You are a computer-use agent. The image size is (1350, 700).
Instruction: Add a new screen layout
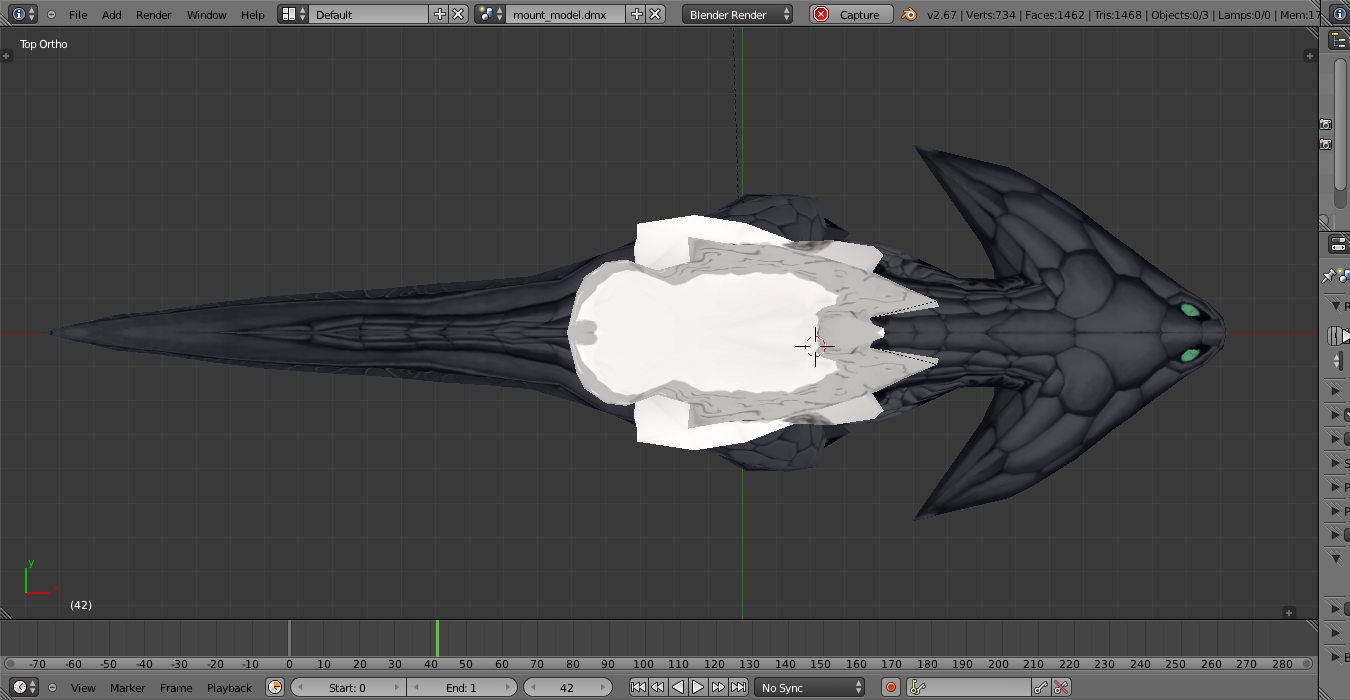click(x=439, y=14)
